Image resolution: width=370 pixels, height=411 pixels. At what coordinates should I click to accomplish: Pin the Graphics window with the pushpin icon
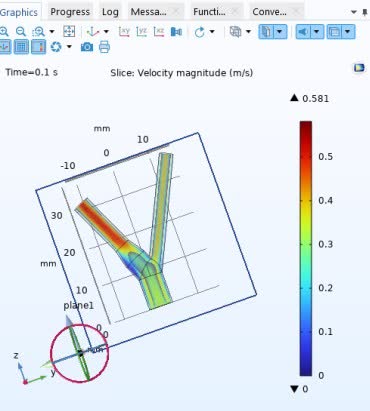[365, 12]
